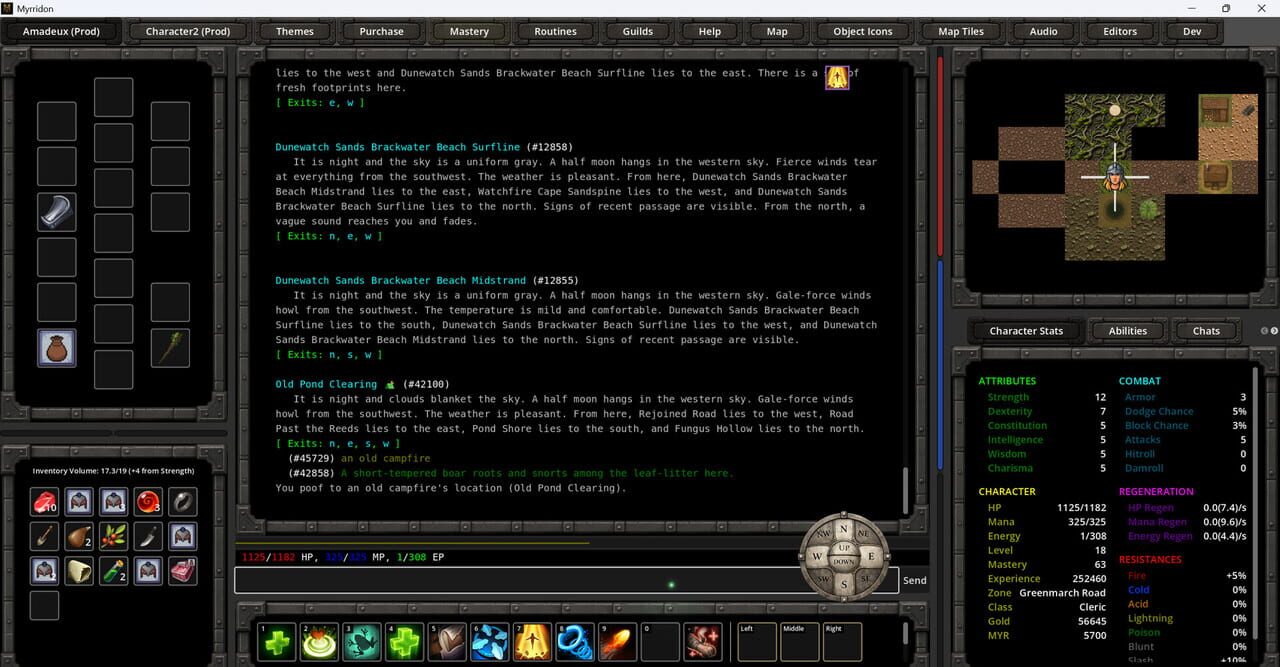Open the Routines menu
Image resolution: width=1280 pixels, height=667 pixels.
click(x=556, y=31)
